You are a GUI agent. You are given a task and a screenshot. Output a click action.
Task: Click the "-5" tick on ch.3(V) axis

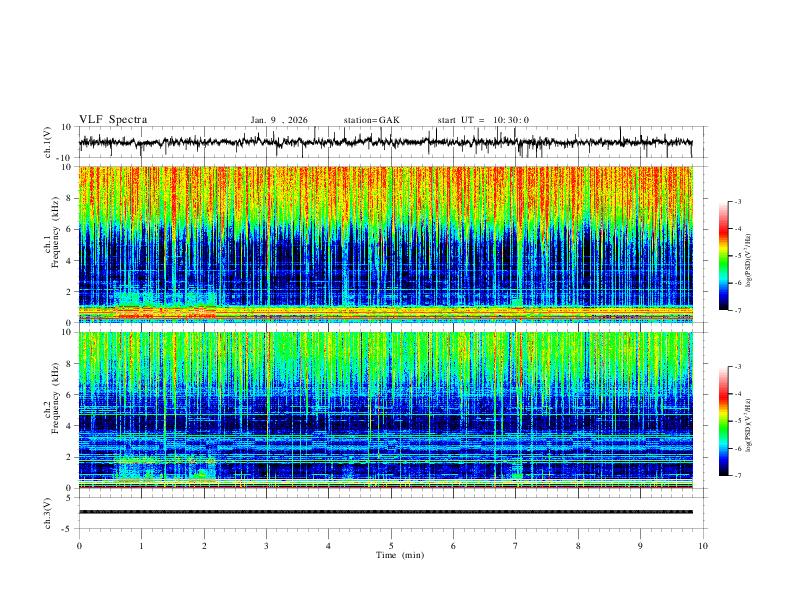pyautogui.click(x=67, y=529)
